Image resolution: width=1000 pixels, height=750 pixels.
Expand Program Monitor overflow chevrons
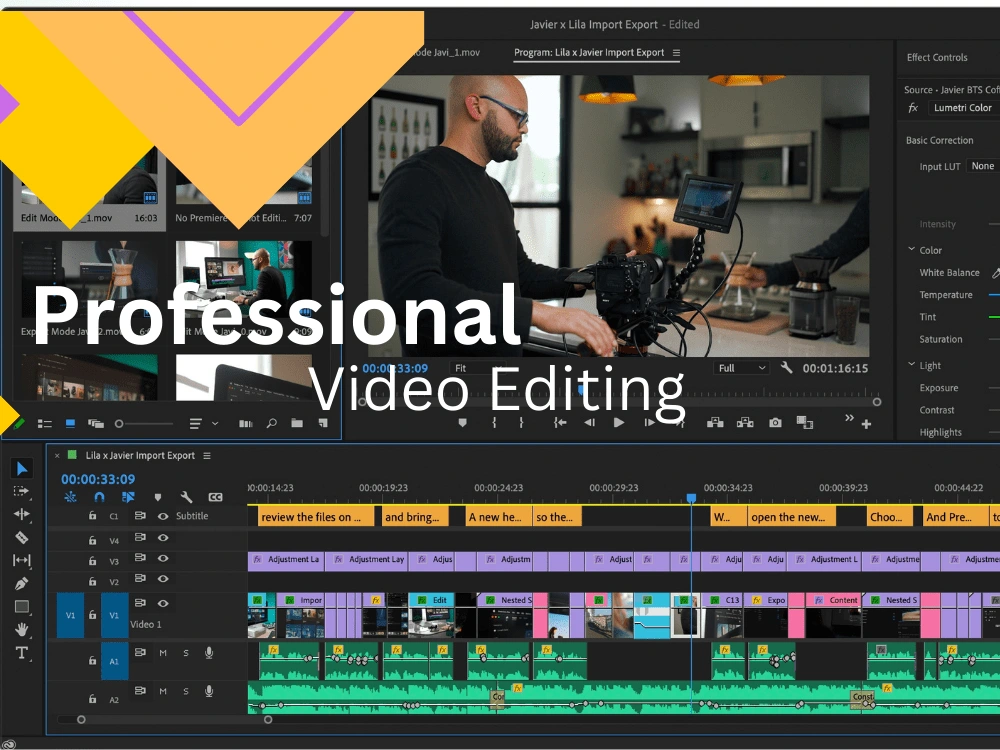tap(849, 418)
